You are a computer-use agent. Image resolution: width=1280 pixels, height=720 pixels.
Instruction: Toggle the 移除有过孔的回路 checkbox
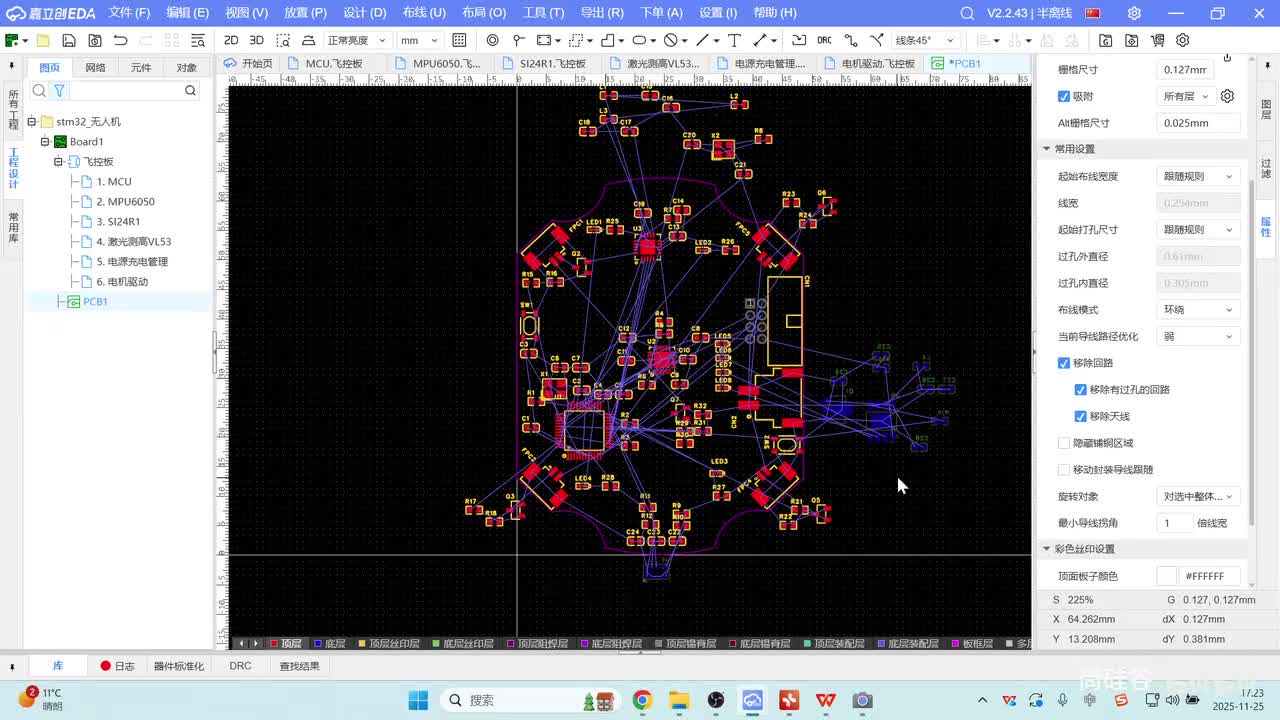click(1080, 389)
